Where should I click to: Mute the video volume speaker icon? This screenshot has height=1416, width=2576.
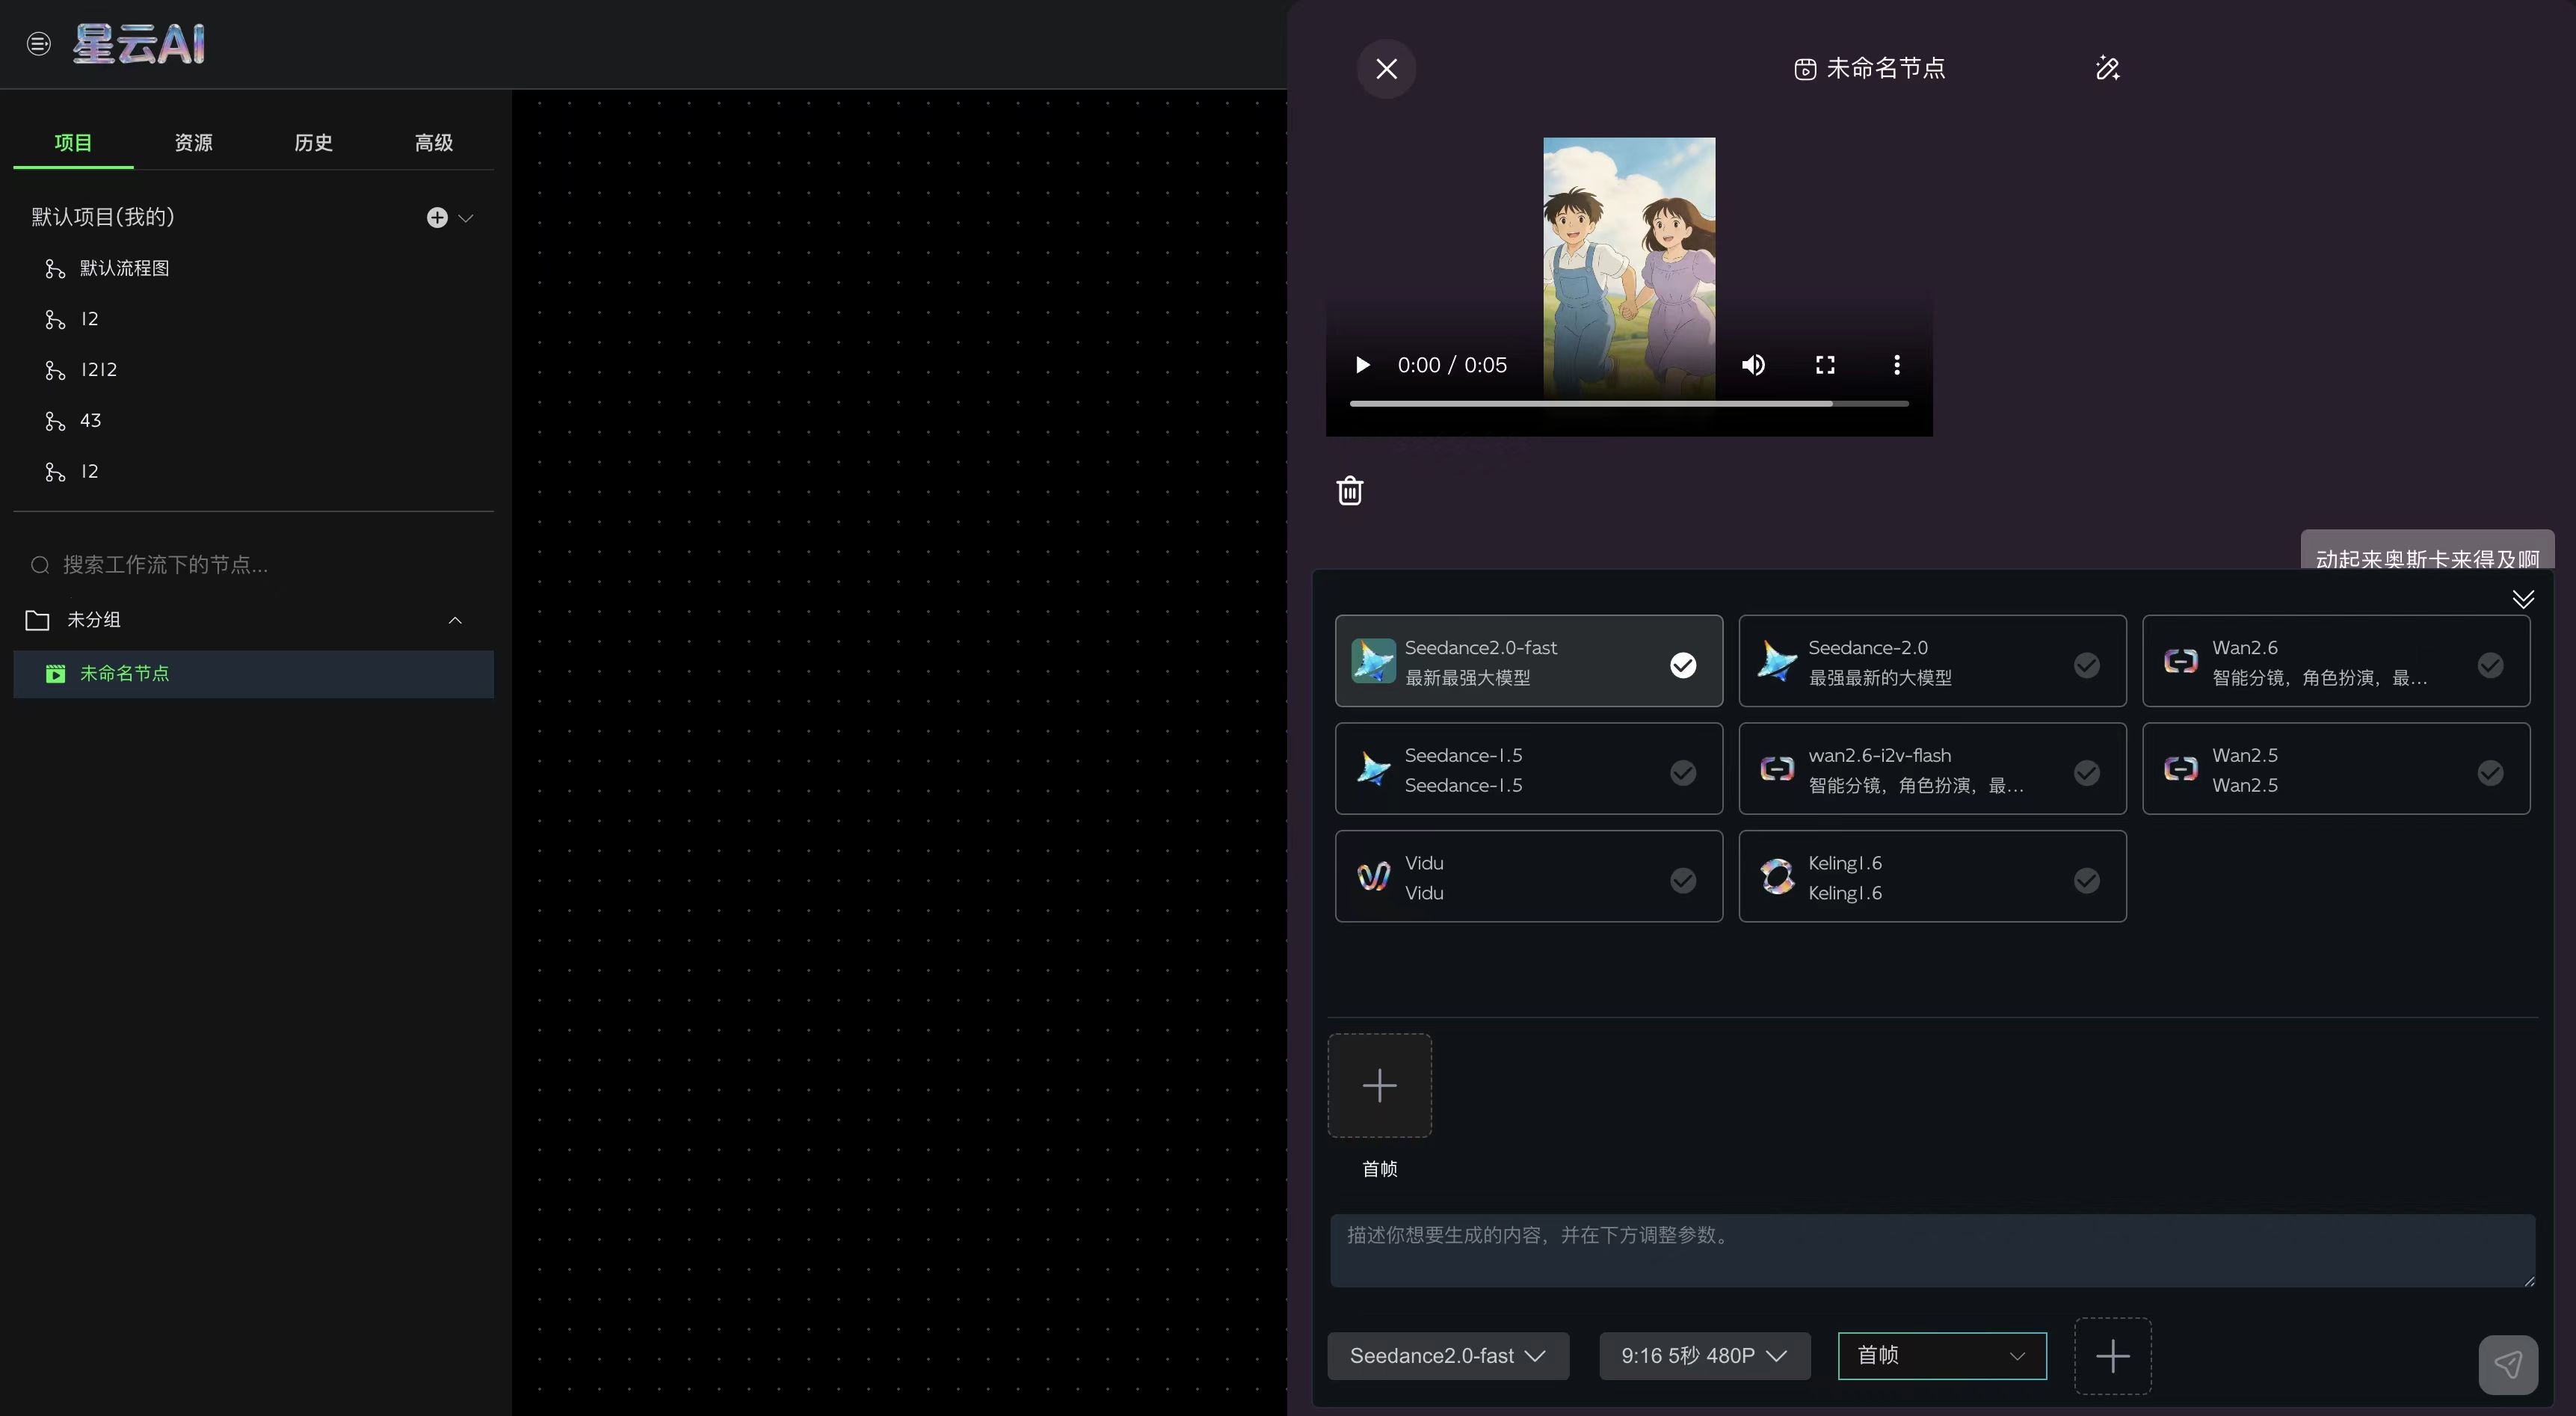[x=1753, y=365]
